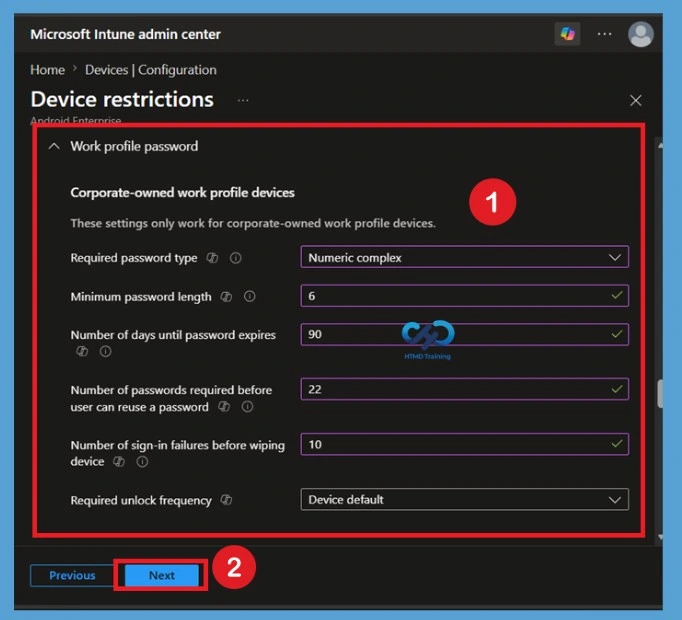The height and width of the screenshot is (620, 682).
Task: Click the Previous button
Action: point(72,575)
